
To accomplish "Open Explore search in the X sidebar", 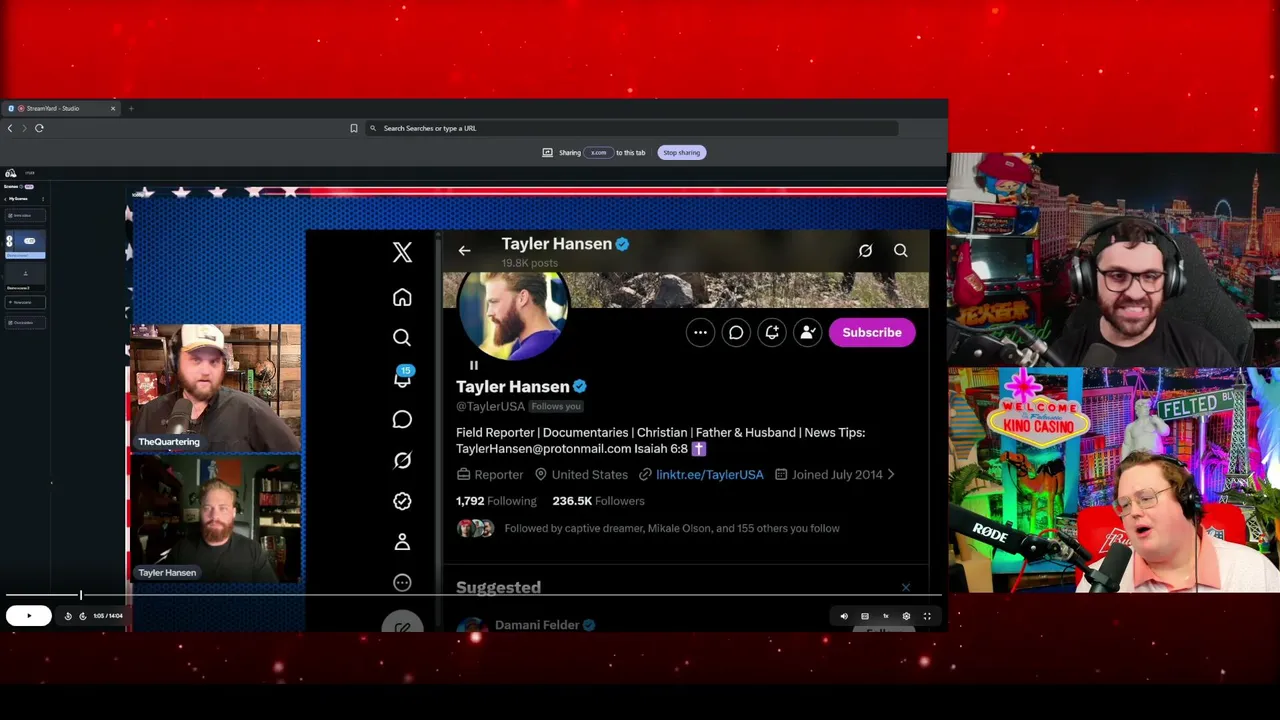I will (402, 338).
